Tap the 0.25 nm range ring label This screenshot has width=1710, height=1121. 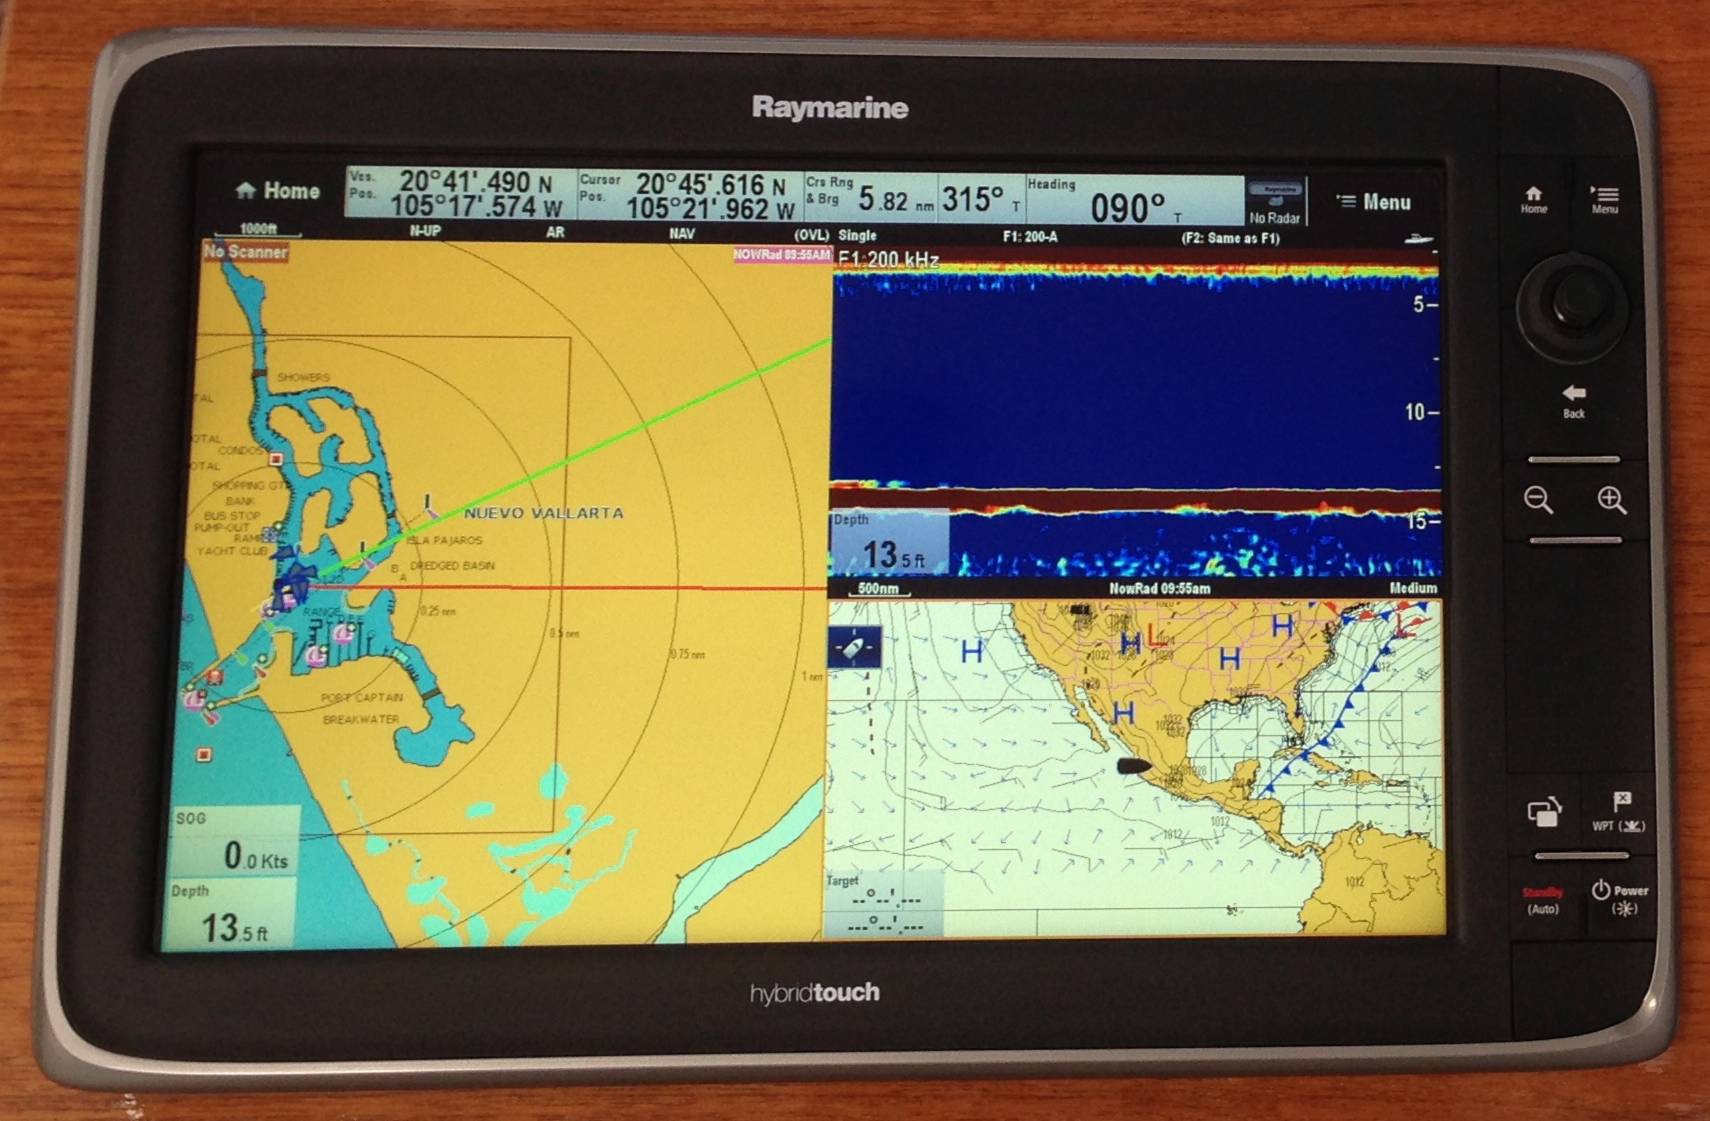tap(438, 611)
